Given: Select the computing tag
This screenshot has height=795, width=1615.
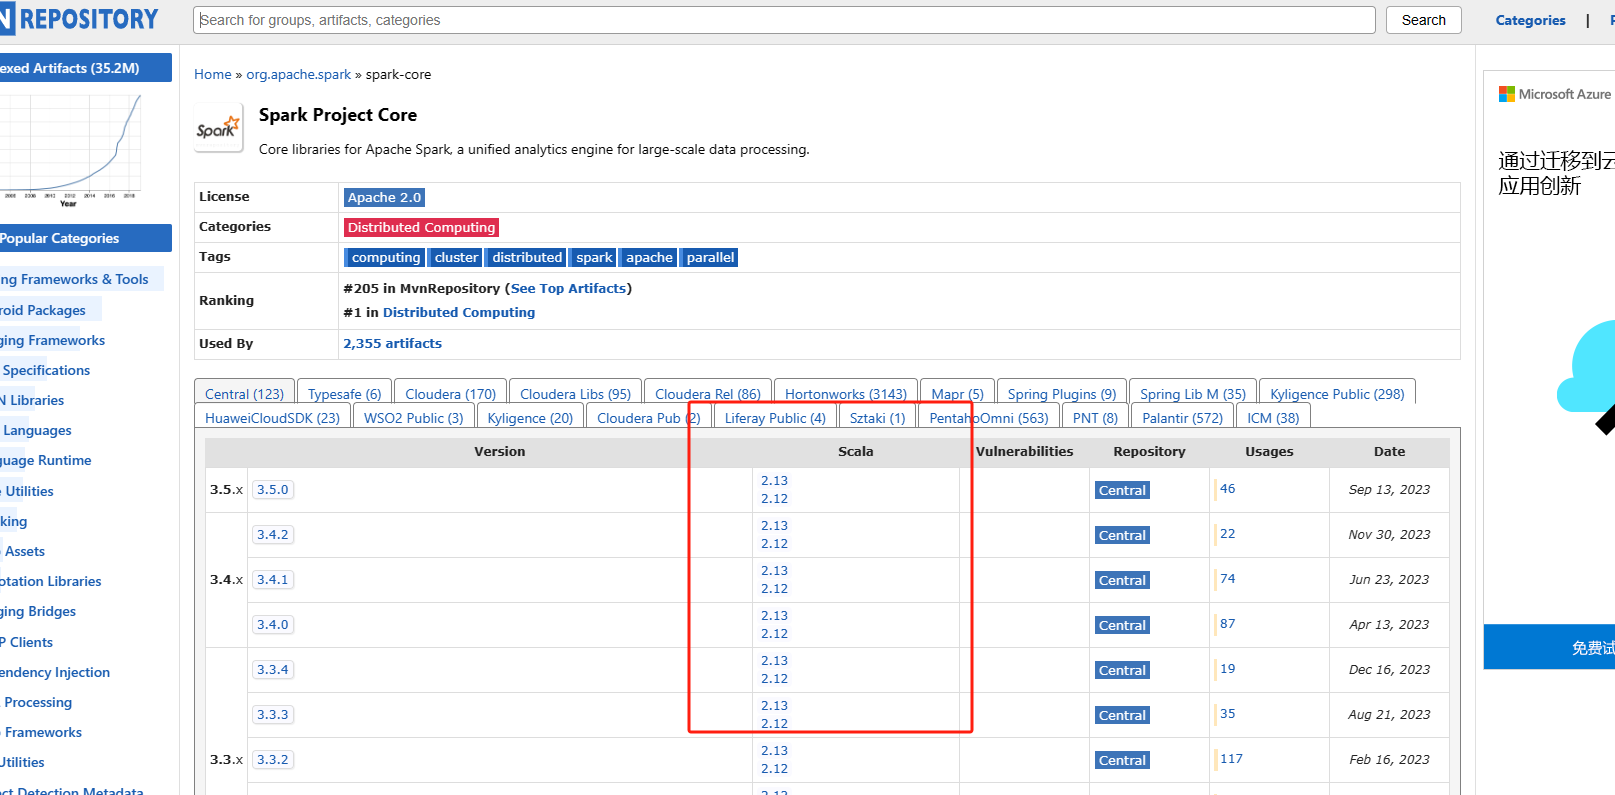Looking at the screenshot, I should click(x=385, y=258).
